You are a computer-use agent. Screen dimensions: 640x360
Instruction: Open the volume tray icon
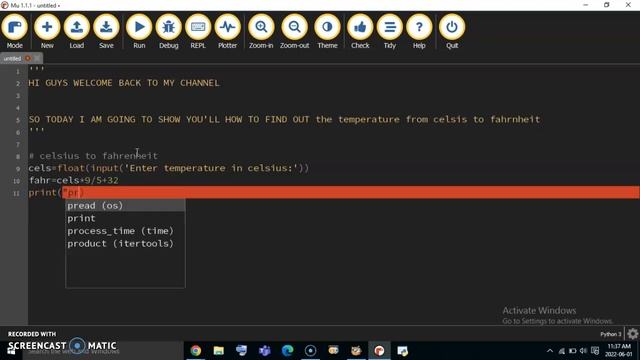click(x=583, y=351)
